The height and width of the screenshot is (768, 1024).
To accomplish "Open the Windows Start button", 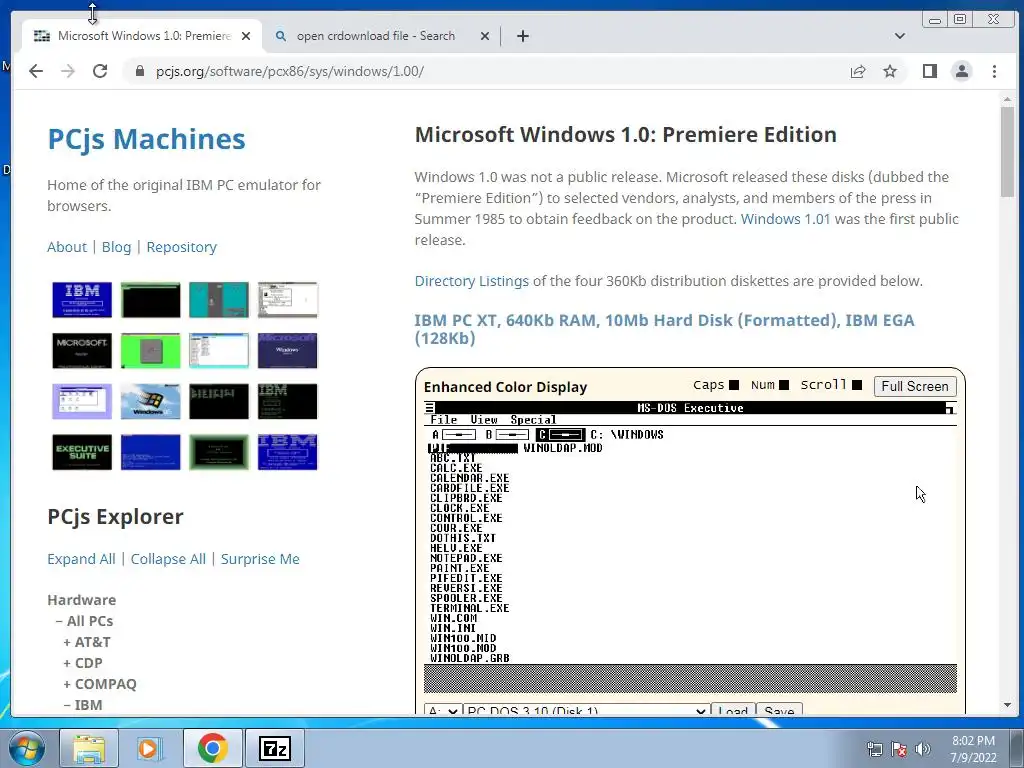I will 26,748.
